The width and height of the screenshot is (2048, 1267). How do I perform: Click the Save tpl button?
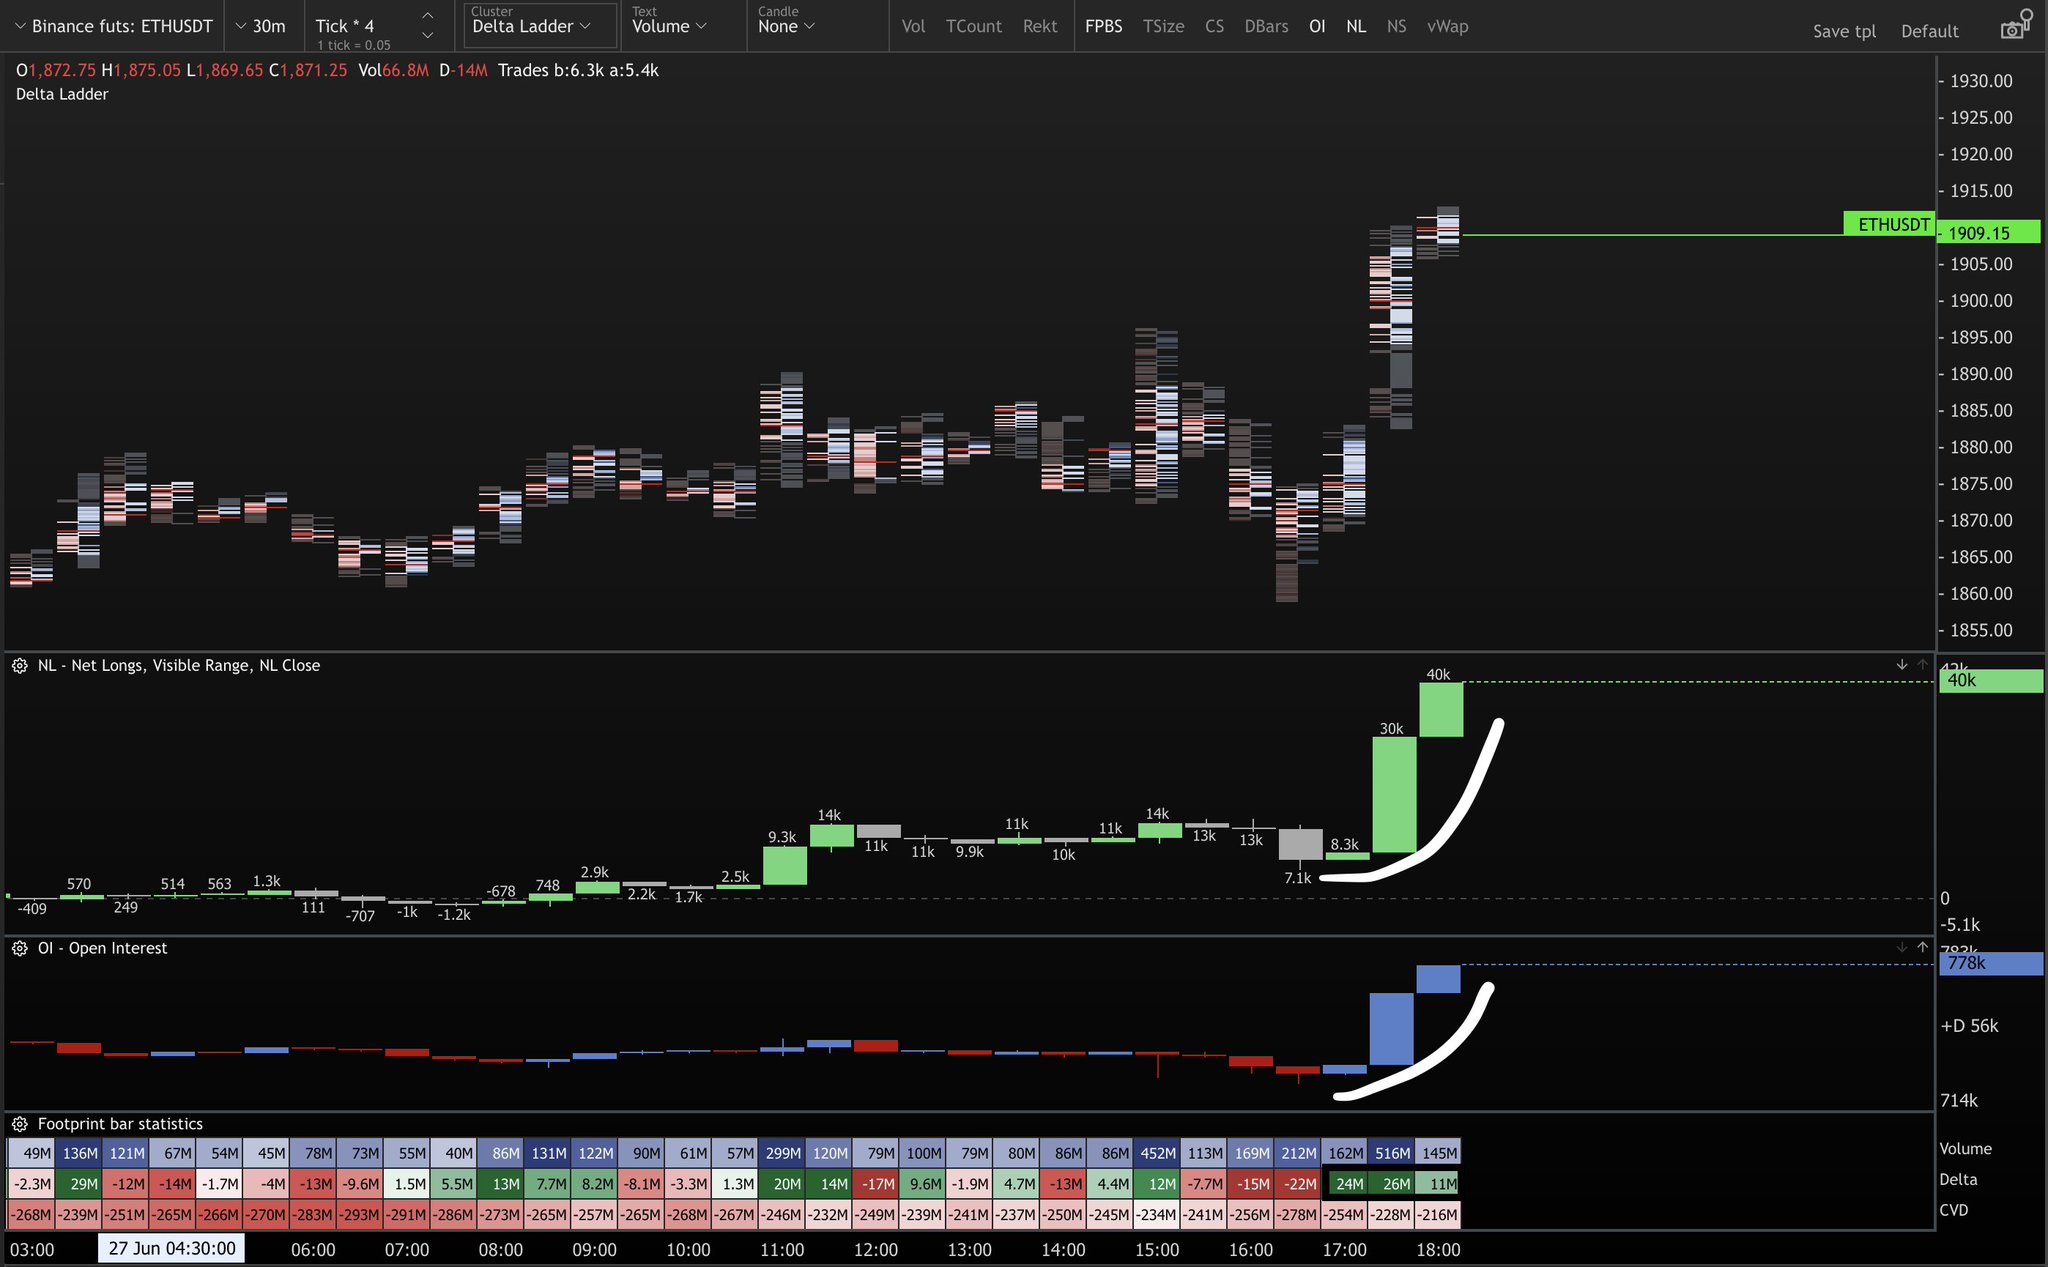pos(1844,31)
